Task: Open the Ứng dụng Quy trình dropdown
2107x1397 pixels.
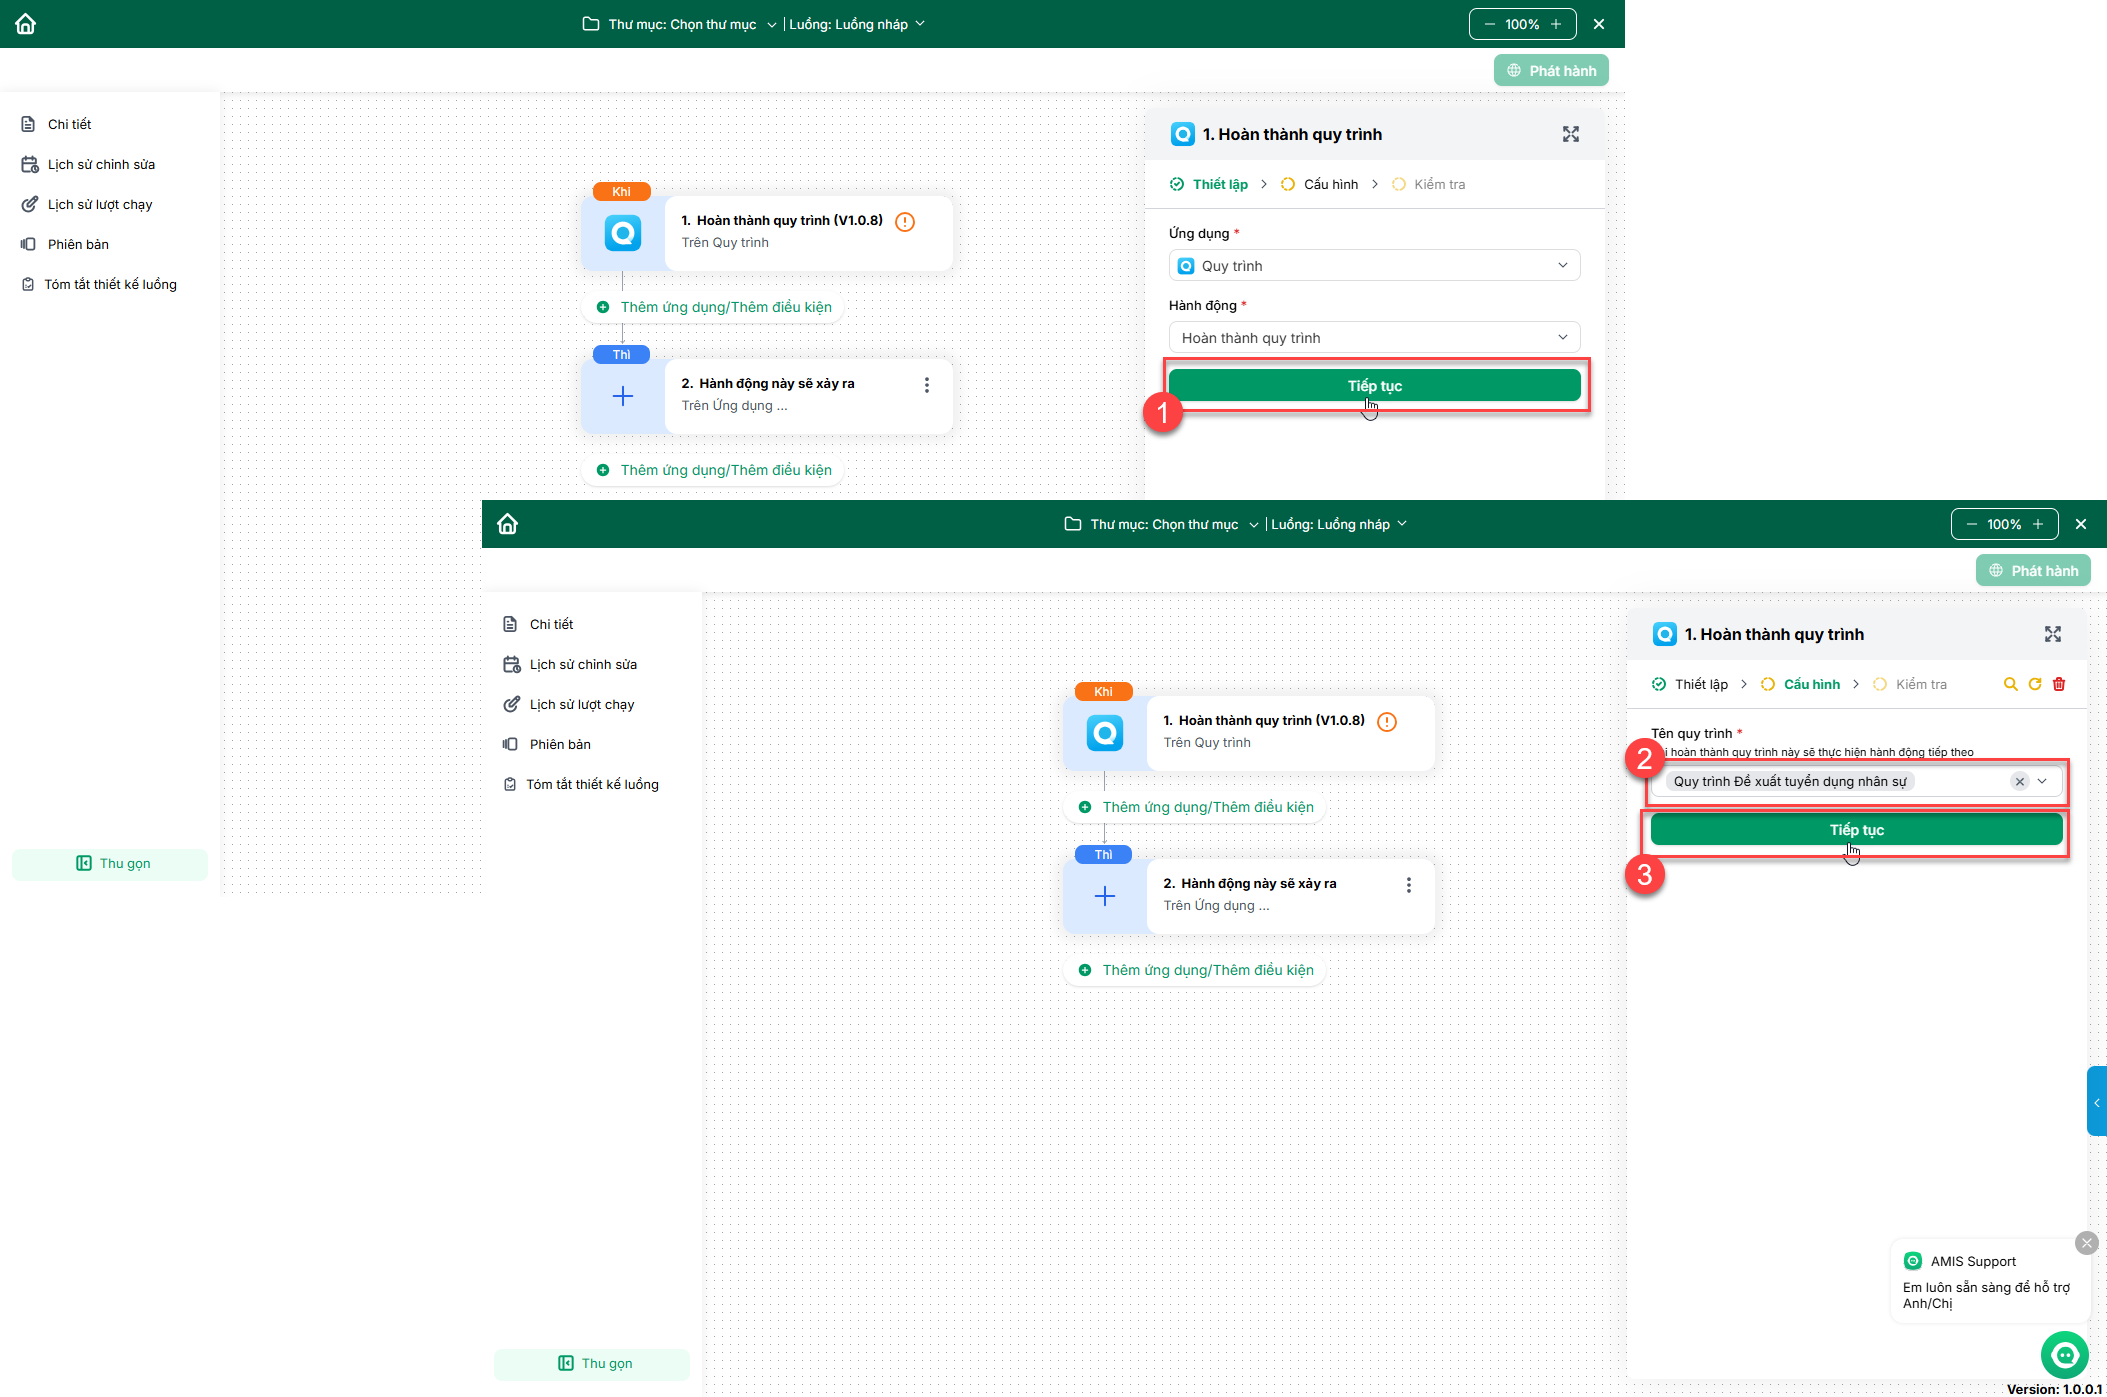Action: [x=1374, y=266]
